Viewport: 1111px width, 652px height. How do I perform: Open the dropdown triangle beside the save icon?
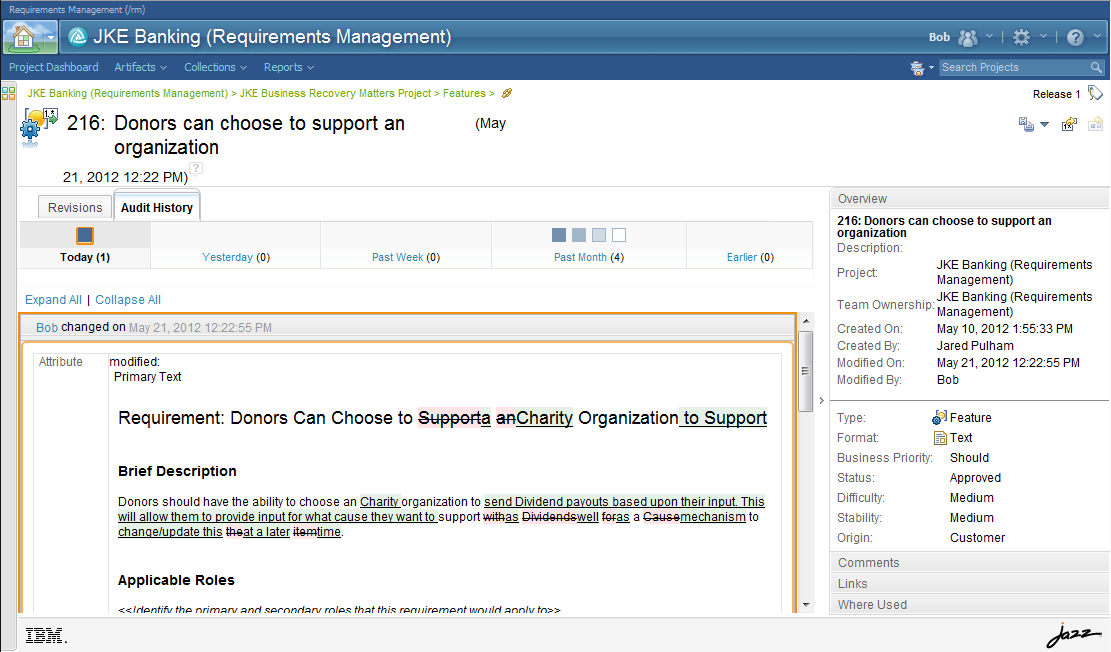pos(1044,125)
